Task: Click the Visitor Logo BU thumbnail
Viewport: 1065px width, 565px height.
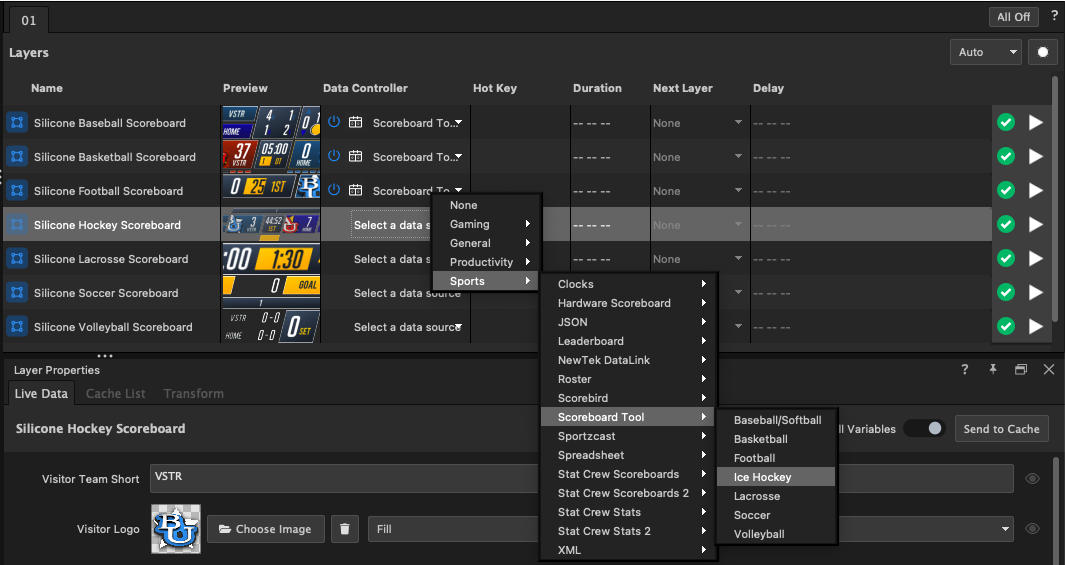Action: [176, 529]
